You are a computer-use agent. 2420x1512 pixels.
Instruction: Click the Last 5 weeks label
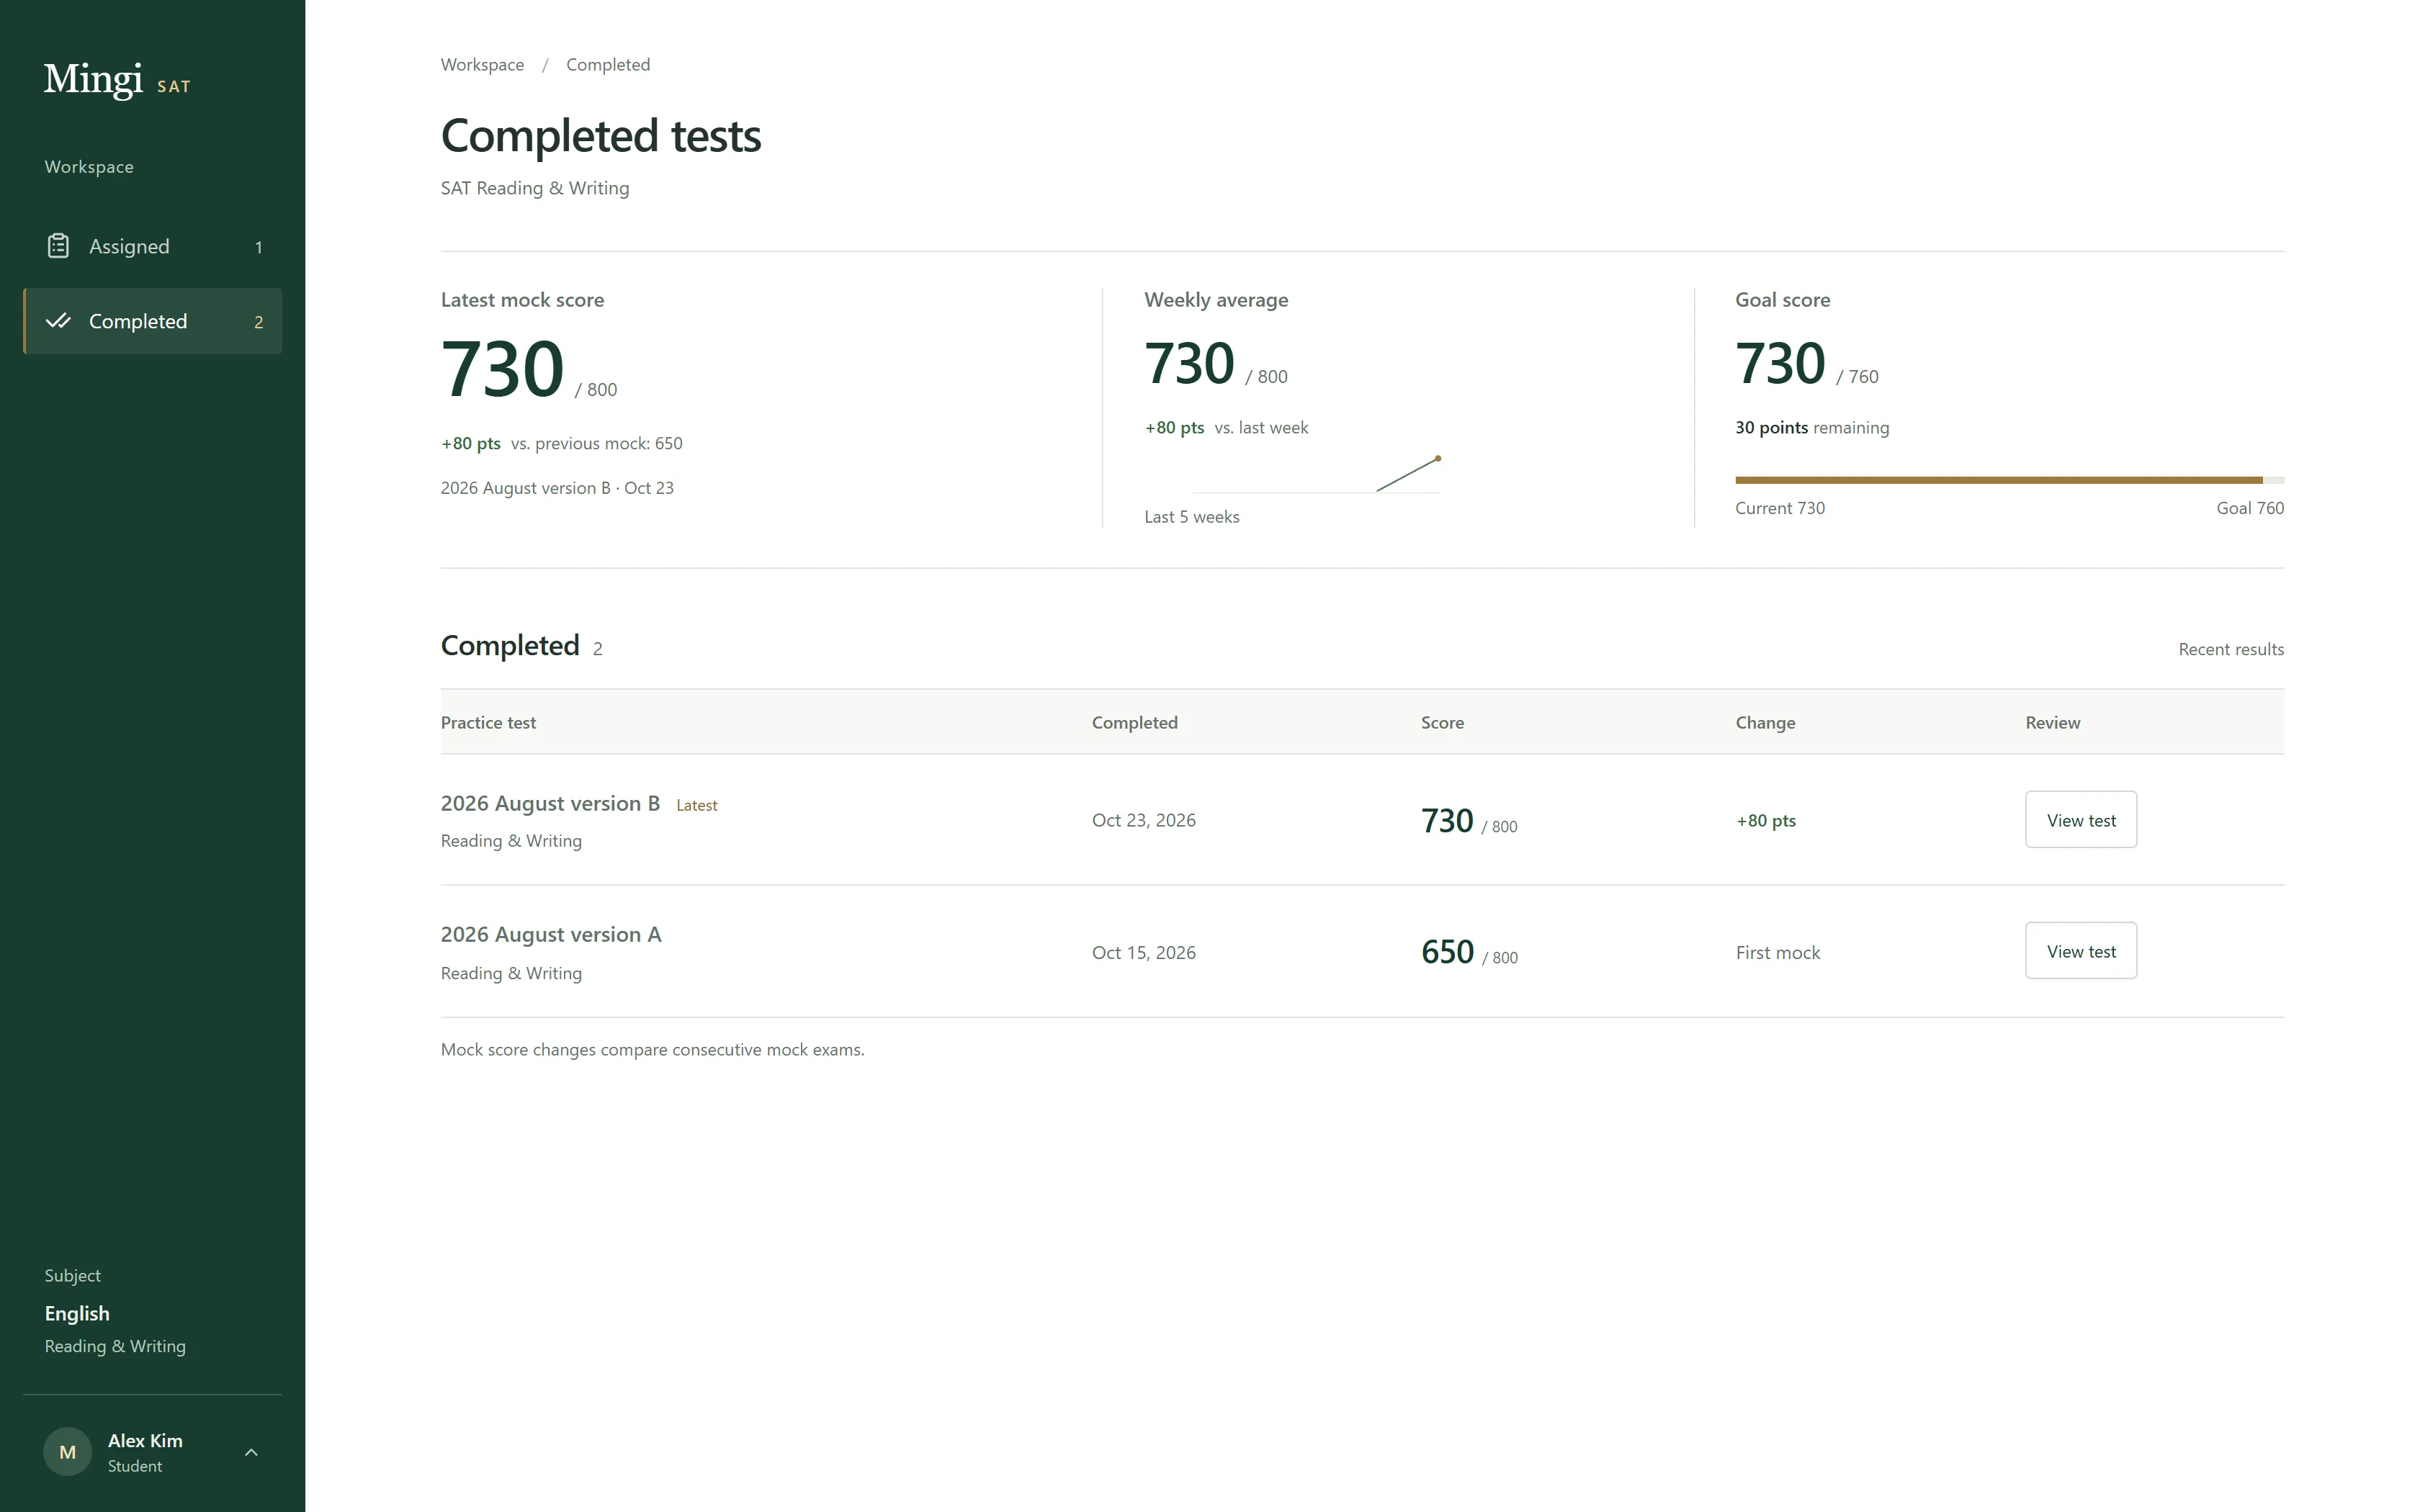pyautogui.click(x=1191, y=517)
